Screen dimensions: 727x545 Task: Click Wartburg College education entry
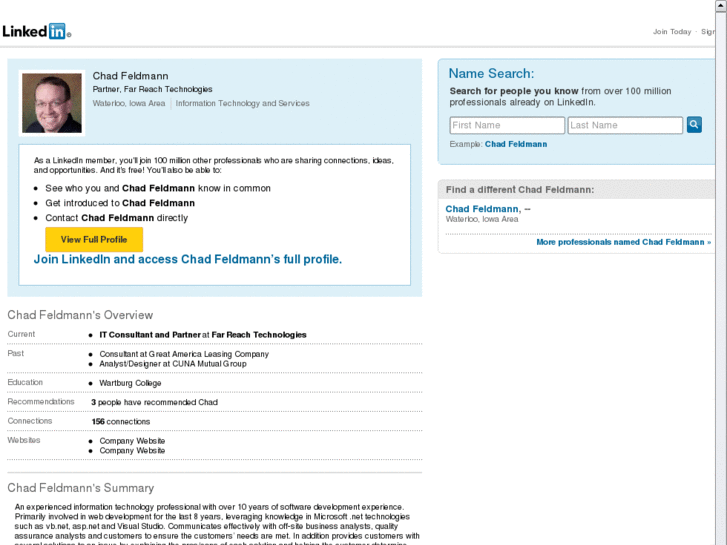tap(130, 383)
